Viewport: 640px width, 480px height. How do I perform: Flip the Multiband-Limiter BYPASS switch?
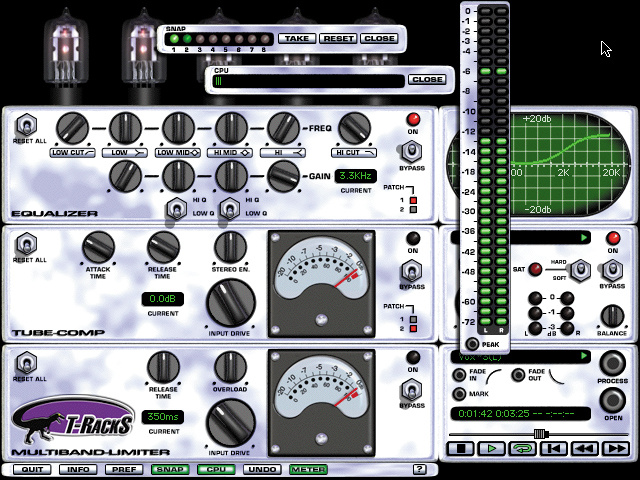(x=411, y=390)
